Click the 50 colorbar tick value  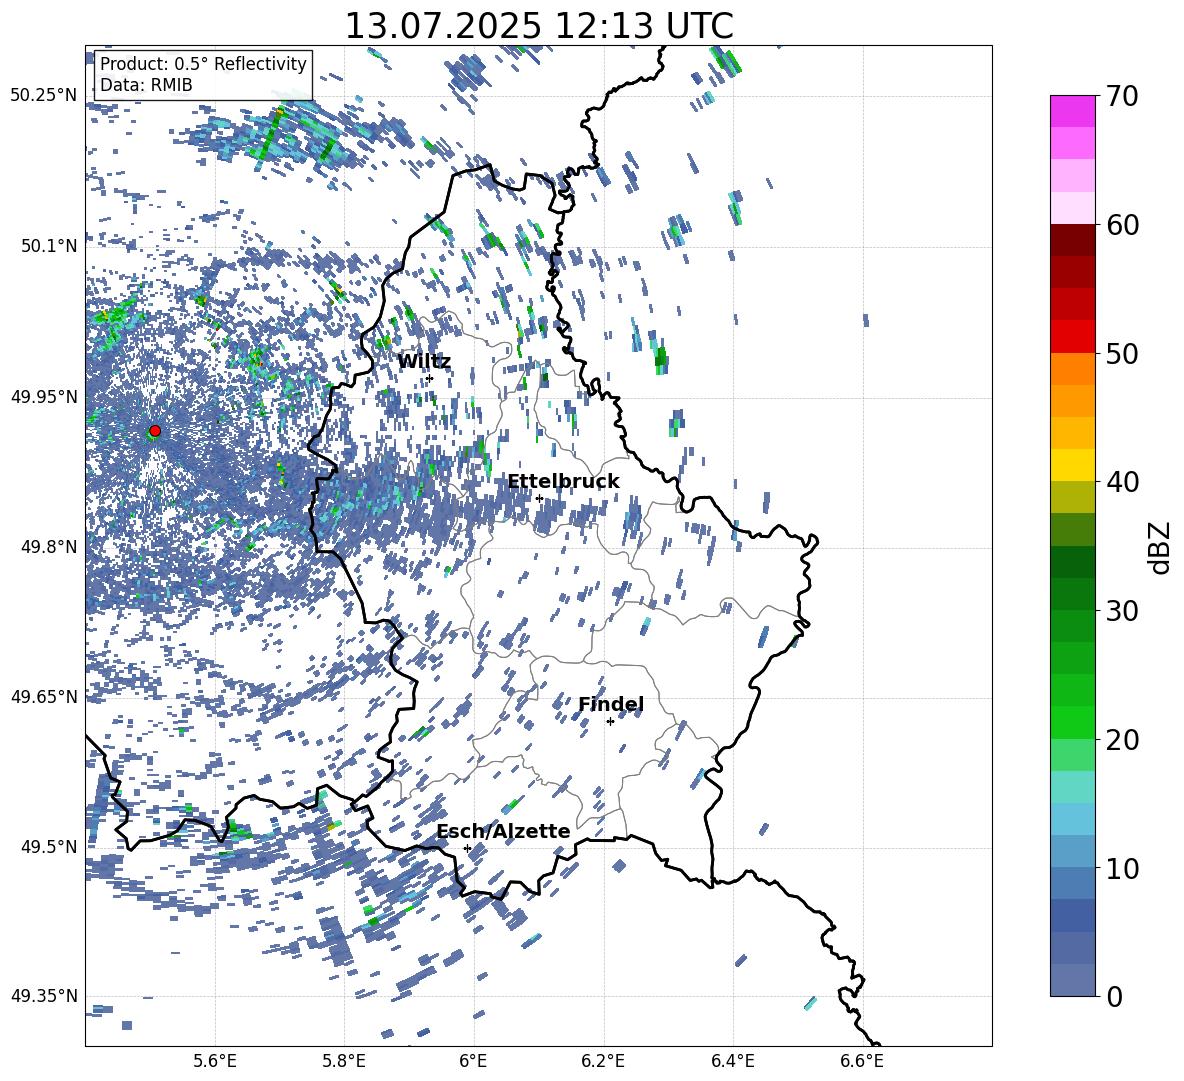(1122, 354)
